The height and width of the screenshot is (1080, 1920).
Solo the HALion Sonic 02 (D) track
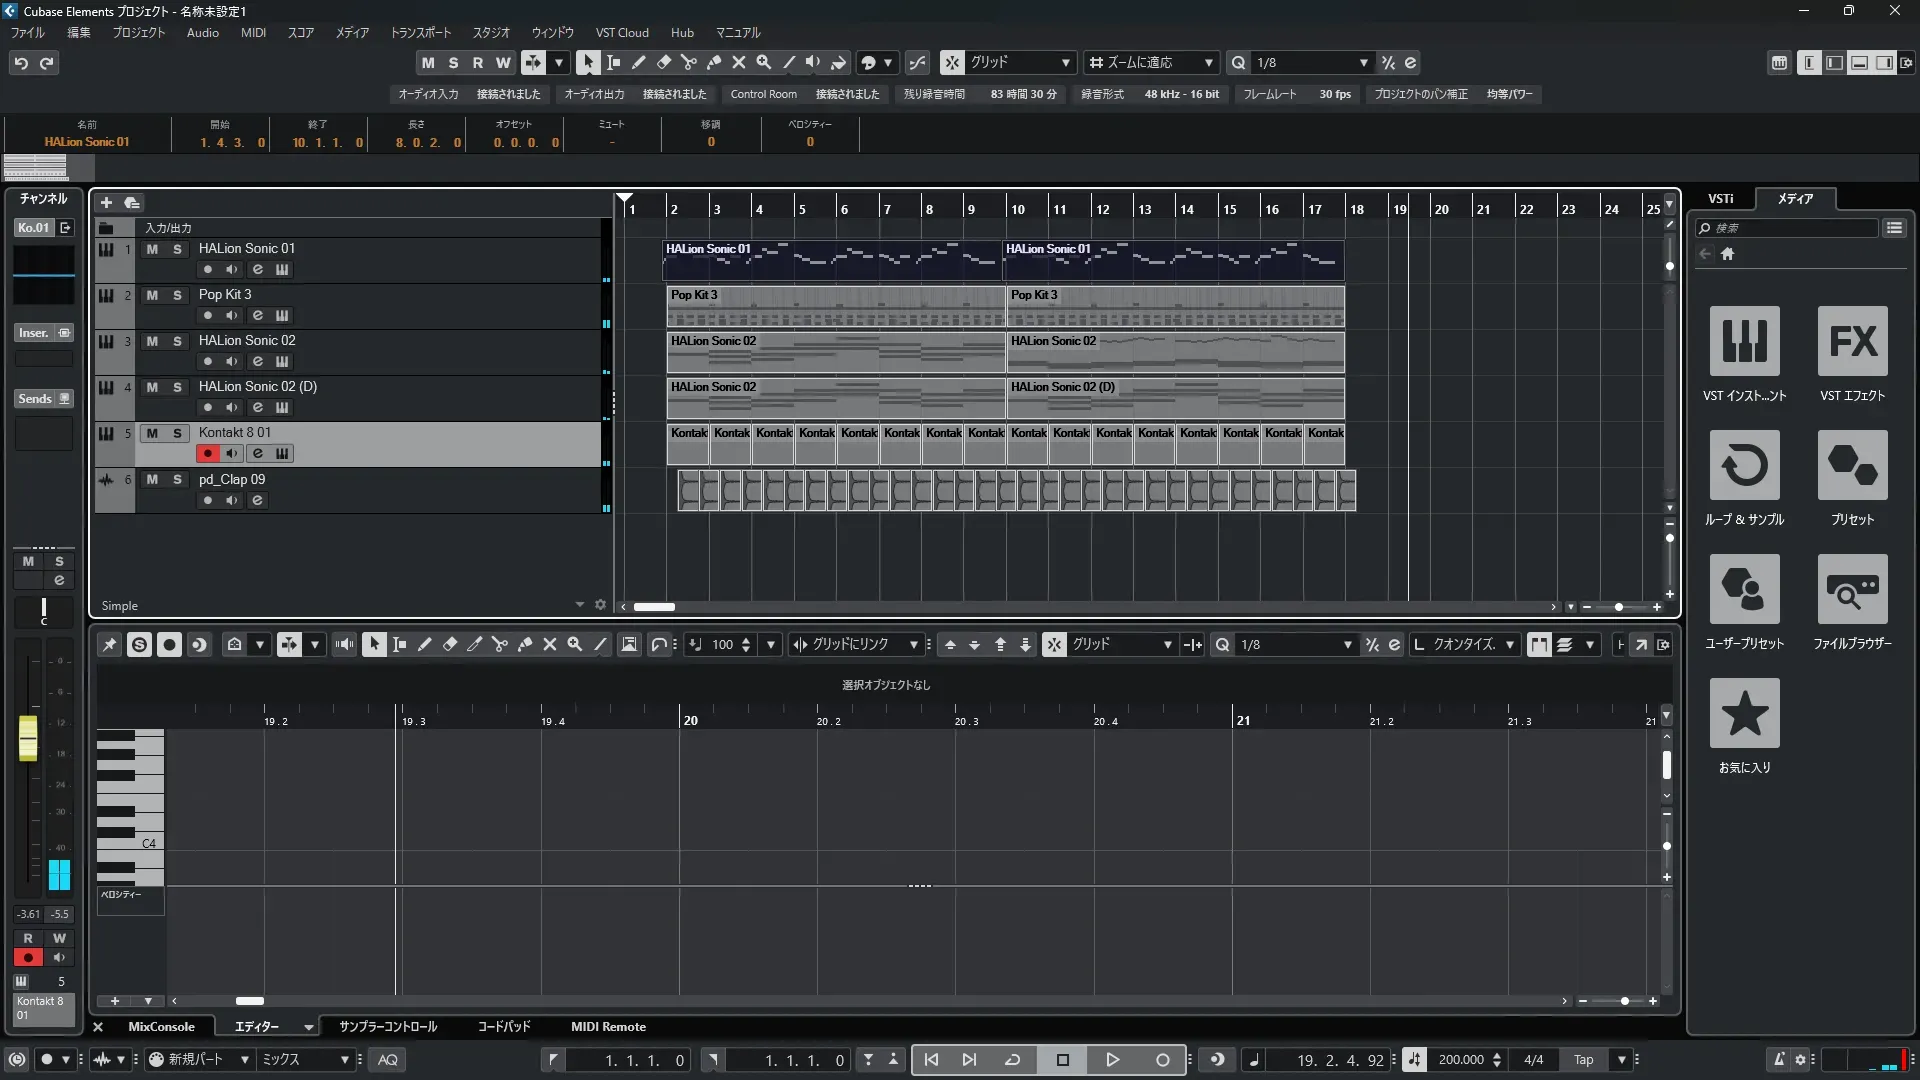point(177,387)
